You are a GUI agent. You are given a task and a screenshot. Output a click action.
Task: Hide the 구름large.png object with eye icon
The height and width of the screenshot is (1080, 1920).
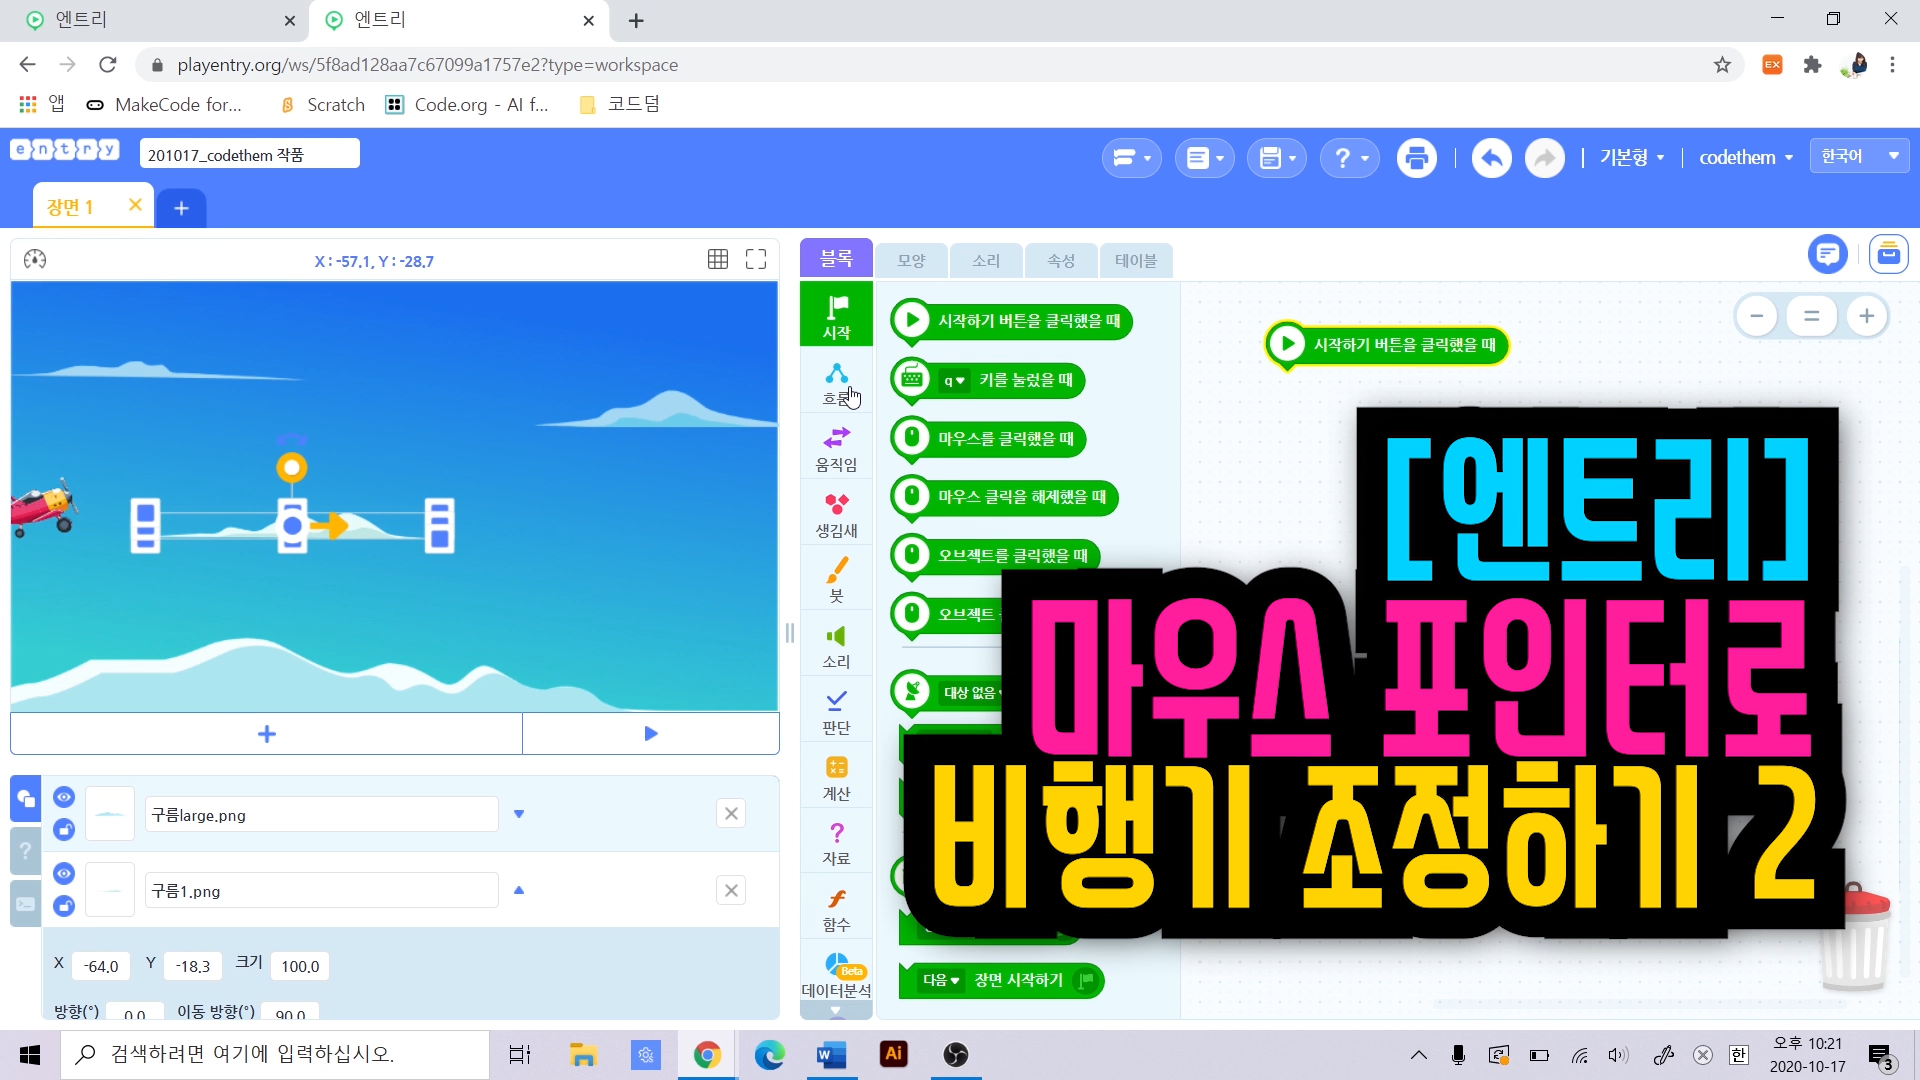pos(64,797)
